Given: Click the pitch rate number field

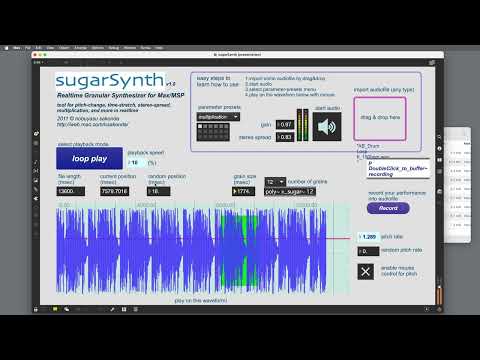Looking at the screenshot, I should pyautogui.click(x=368, y=237).
